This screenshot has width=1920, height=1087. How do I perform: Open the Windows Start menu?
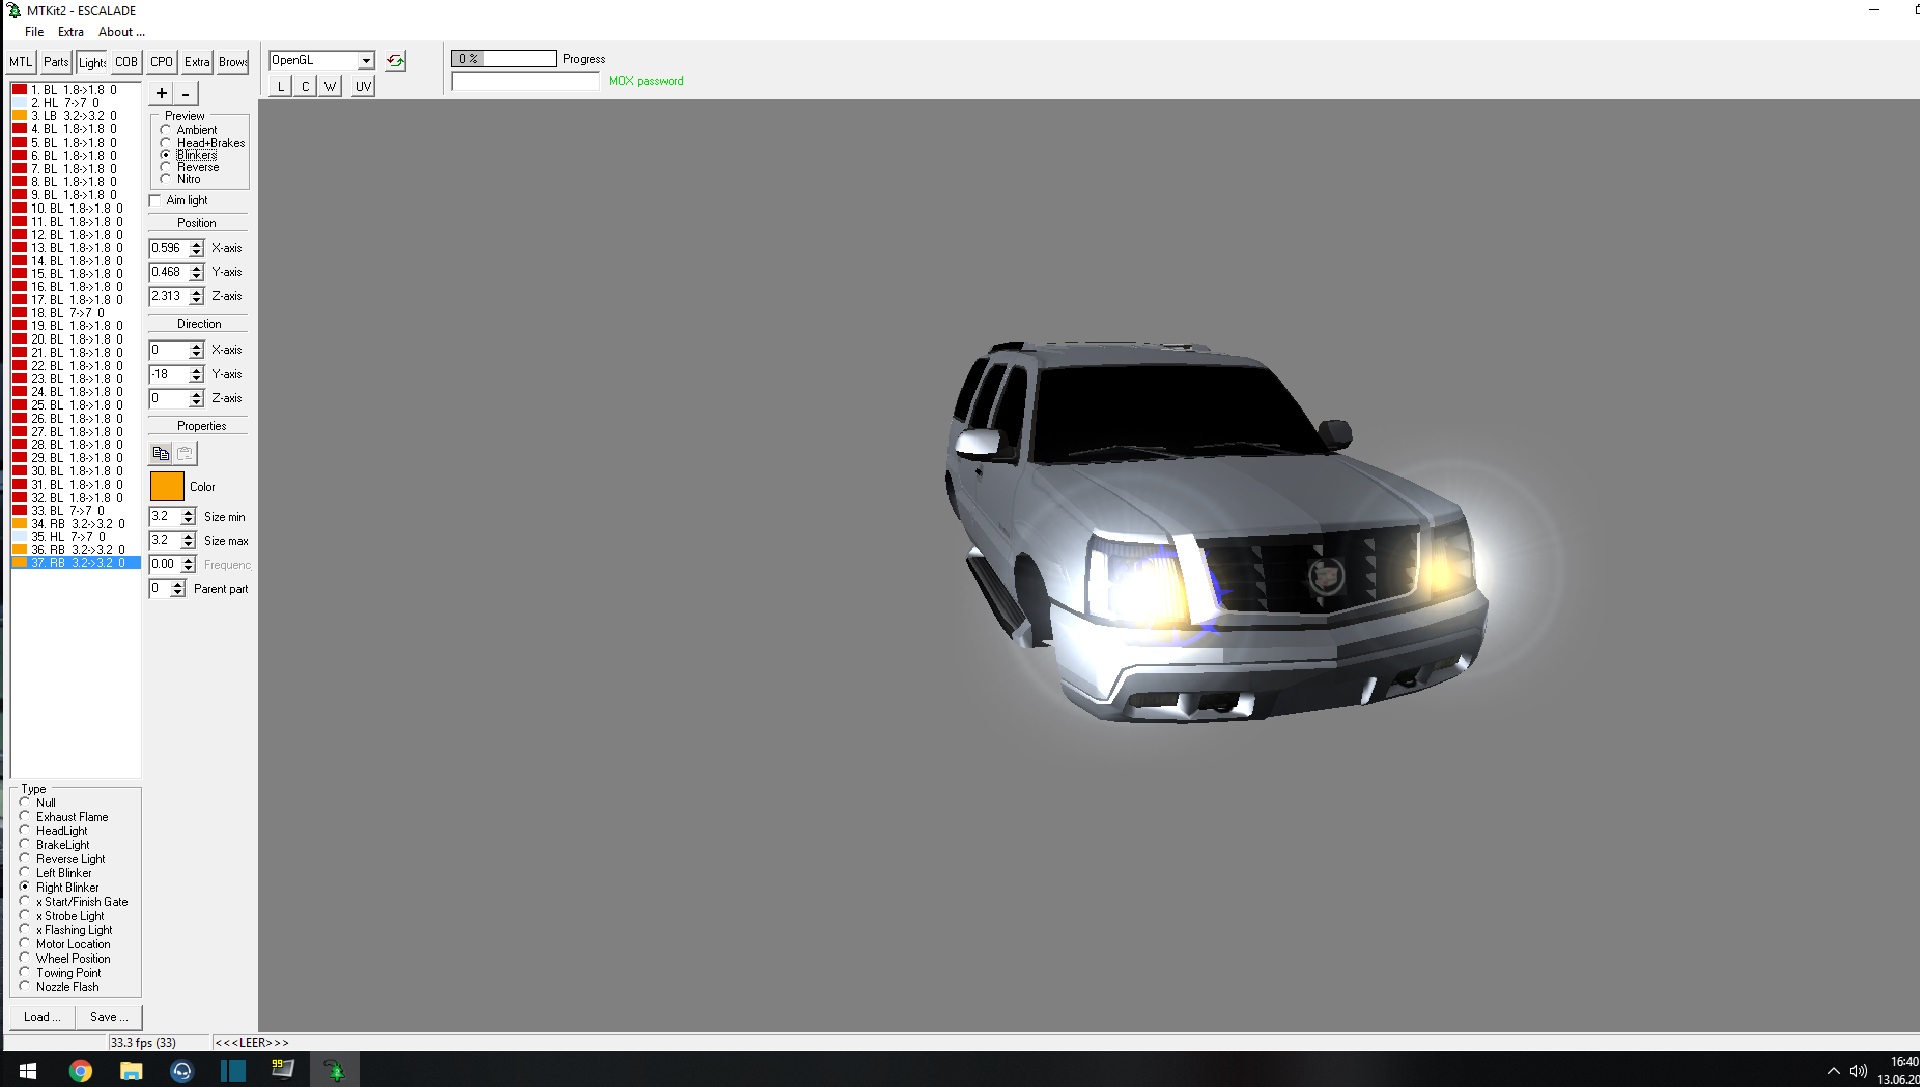pos(27,1071)
